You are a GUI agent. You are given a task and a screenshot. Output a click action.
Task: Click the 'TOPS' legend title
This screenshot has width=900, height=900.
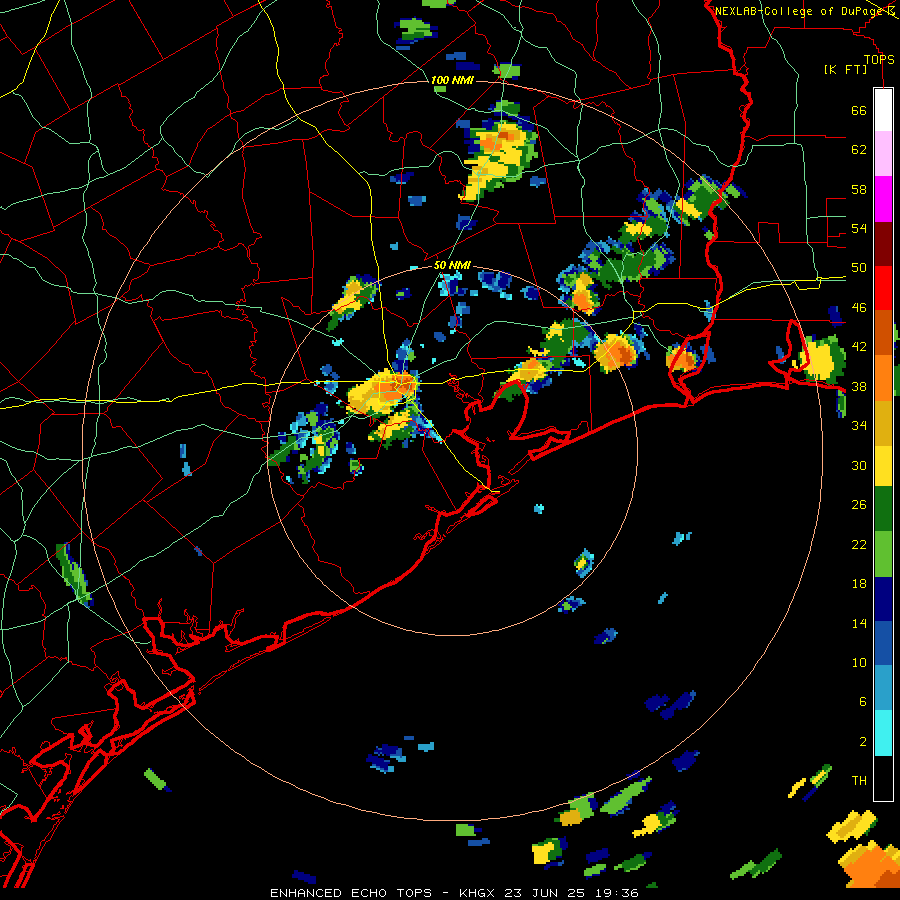[x=879, y=59]
